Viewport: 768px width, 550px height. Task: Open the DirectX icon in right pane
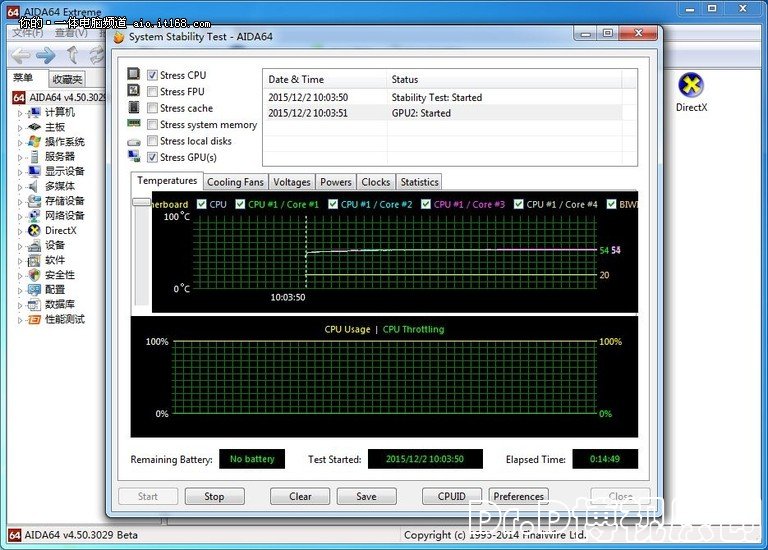tap(691, 85)
